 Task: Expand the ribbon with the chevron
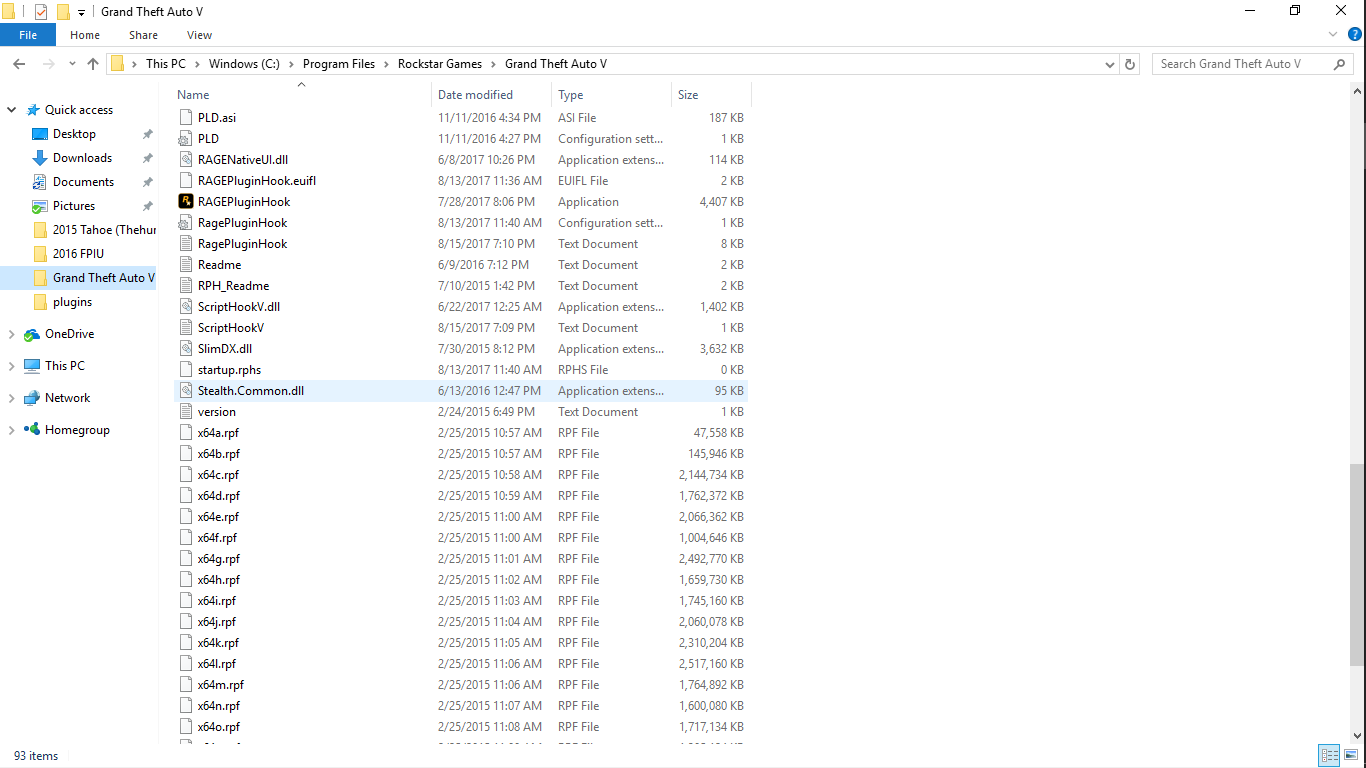(1332, 35)
